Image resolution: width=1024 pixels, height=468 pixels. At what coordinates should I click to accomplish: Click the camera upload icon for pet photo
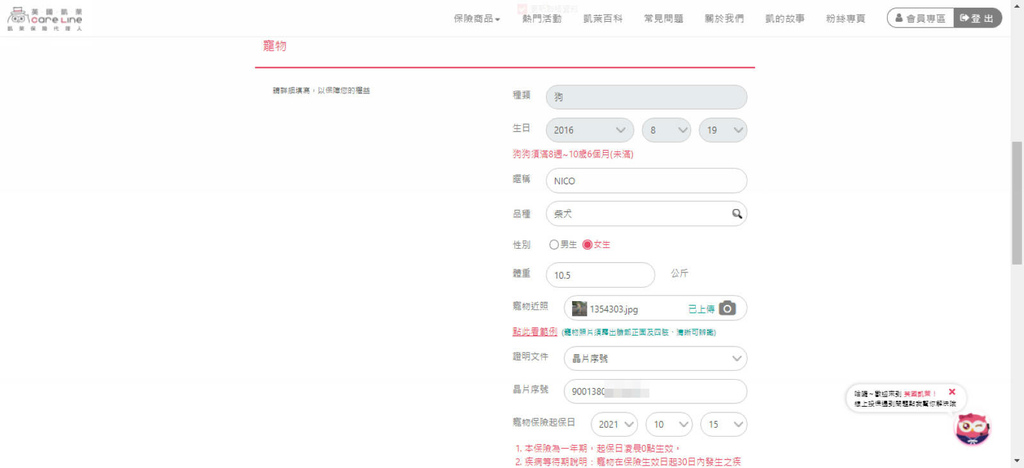pyautogui.click(x=728, y=308)
